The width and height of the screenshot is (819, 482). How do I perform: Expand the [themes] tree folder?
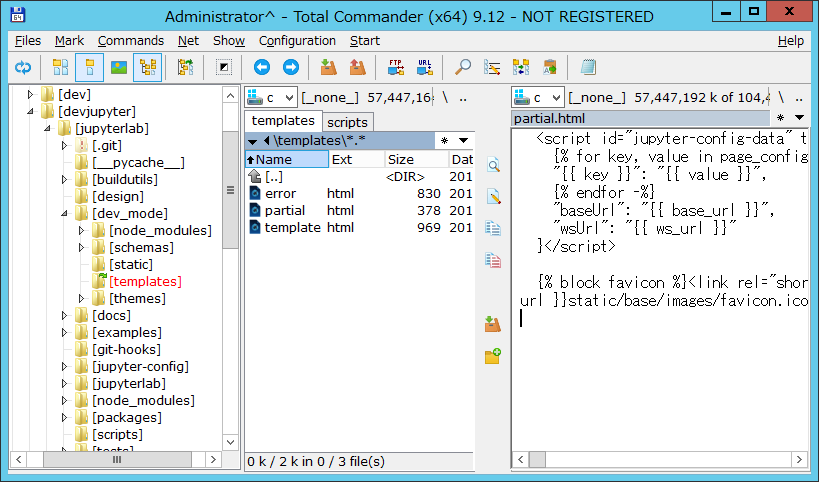point(81,298)
